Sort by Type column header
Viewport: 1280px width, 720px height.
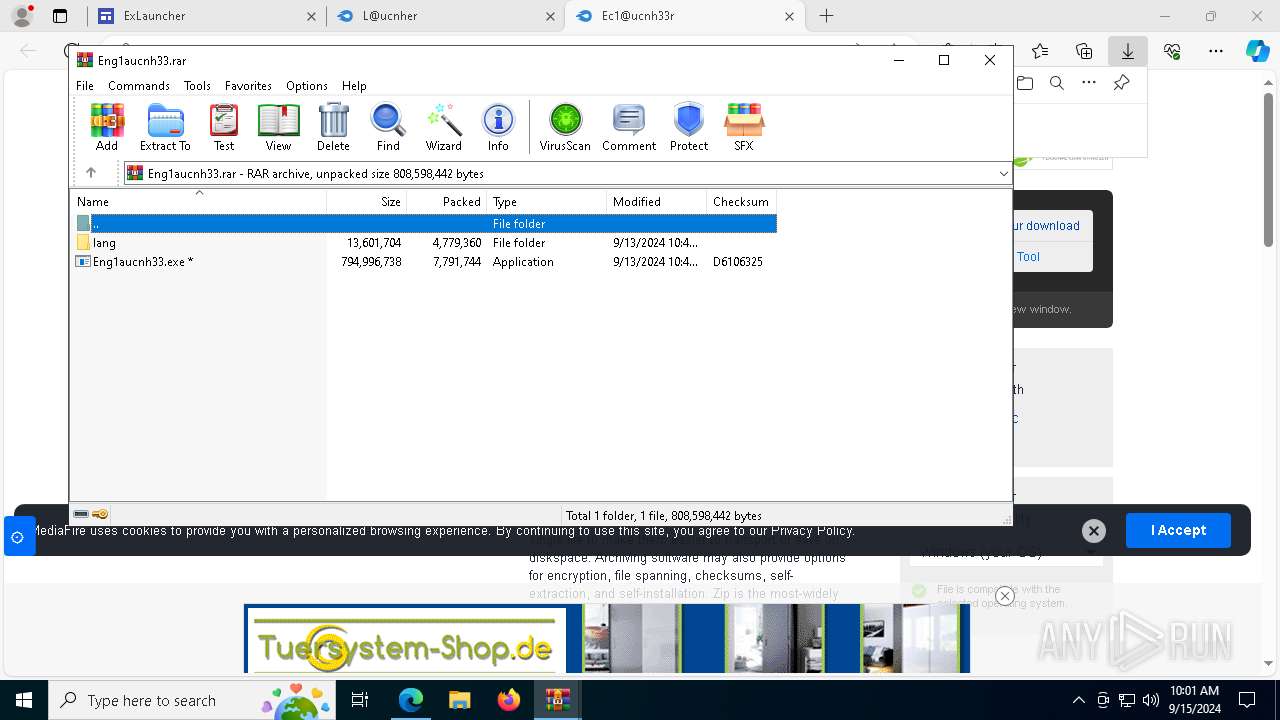546,201
